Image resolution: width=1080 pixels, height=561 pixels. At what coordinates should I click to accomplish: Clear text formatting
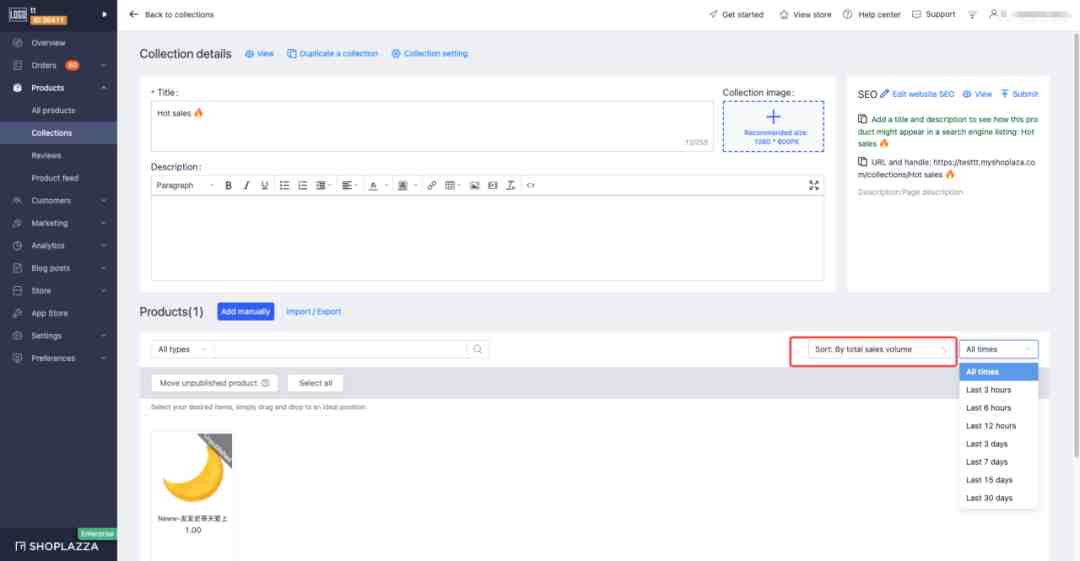pyautogui.click(x=510, y=185)
